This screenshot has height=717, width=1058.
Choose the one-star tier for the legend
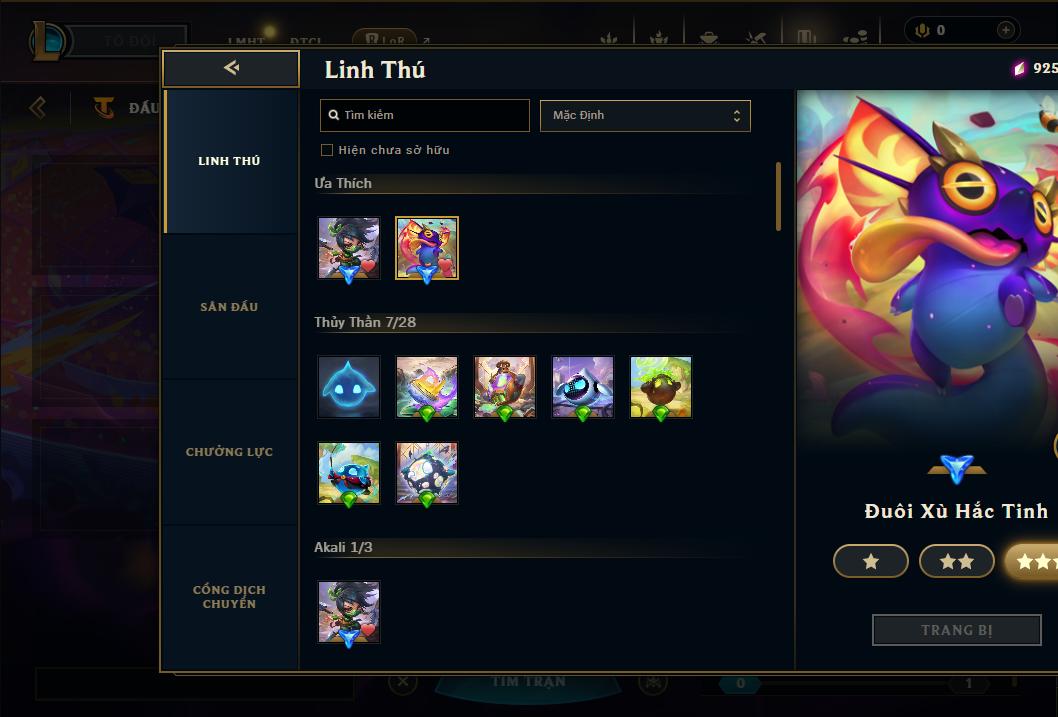[x=870, y=561]
